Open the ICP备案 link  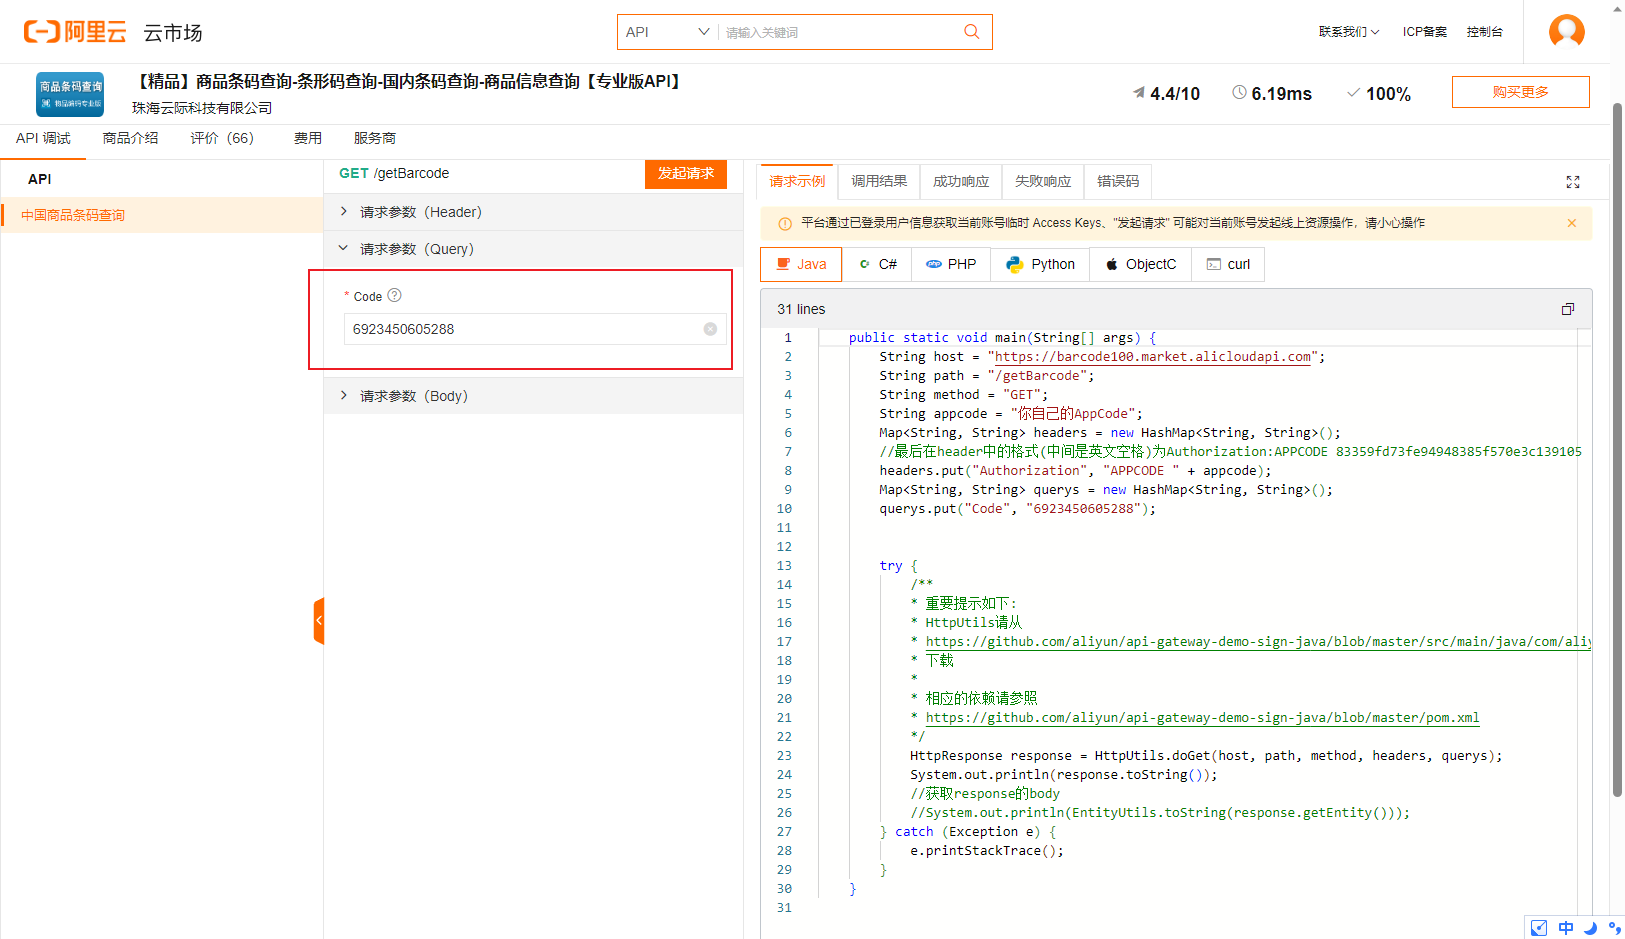coord(1425,32)
